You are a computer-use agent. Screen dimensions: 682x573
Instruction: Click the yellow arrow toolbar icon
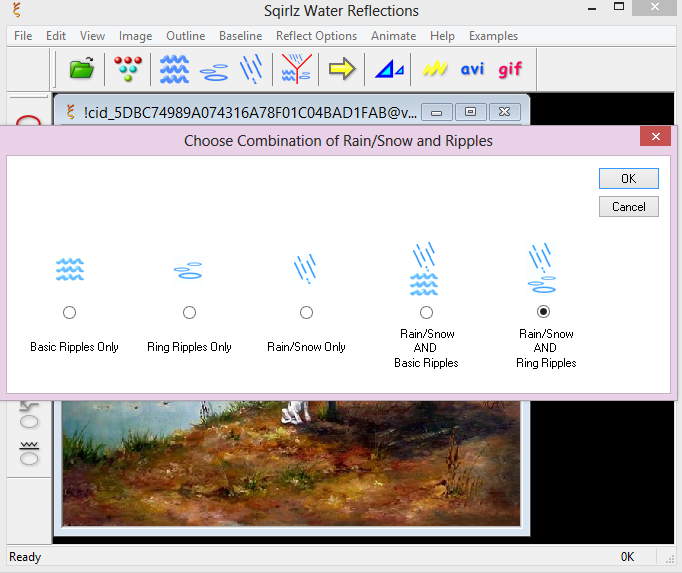(343, 69)
